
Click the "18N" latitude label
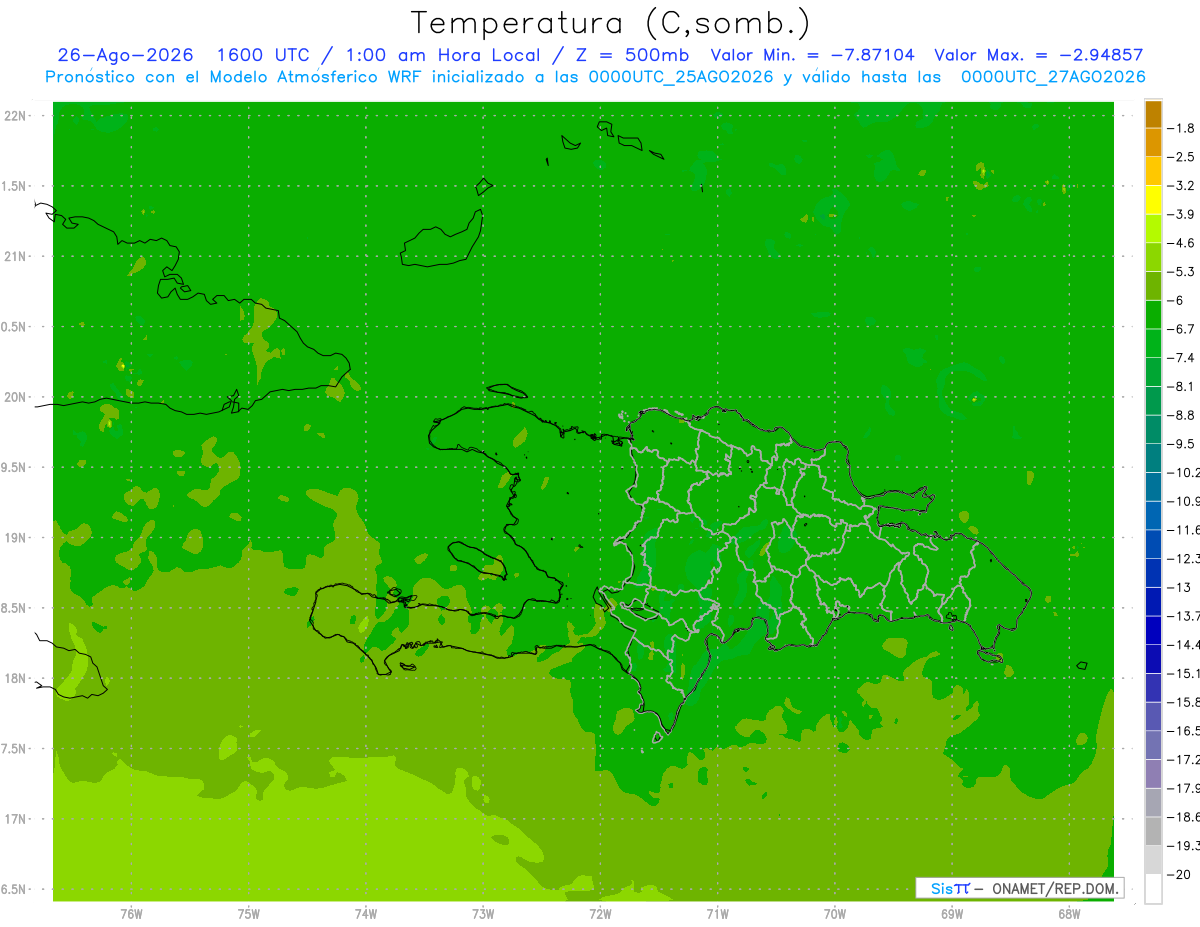tap(16, 679)
